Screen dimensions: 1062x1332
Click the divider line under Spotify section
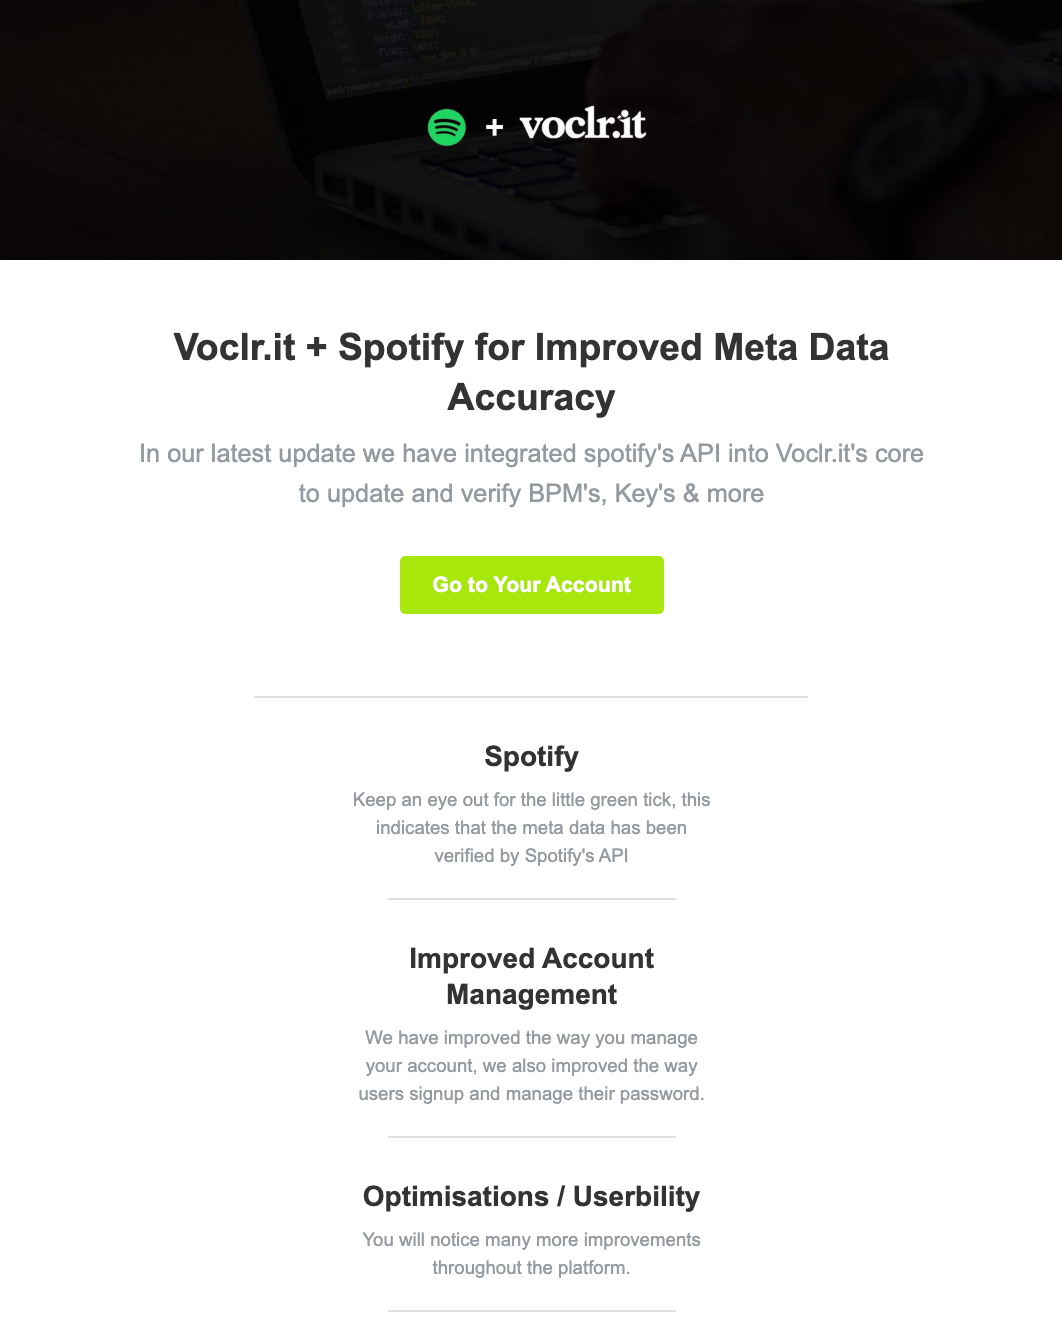532,899
